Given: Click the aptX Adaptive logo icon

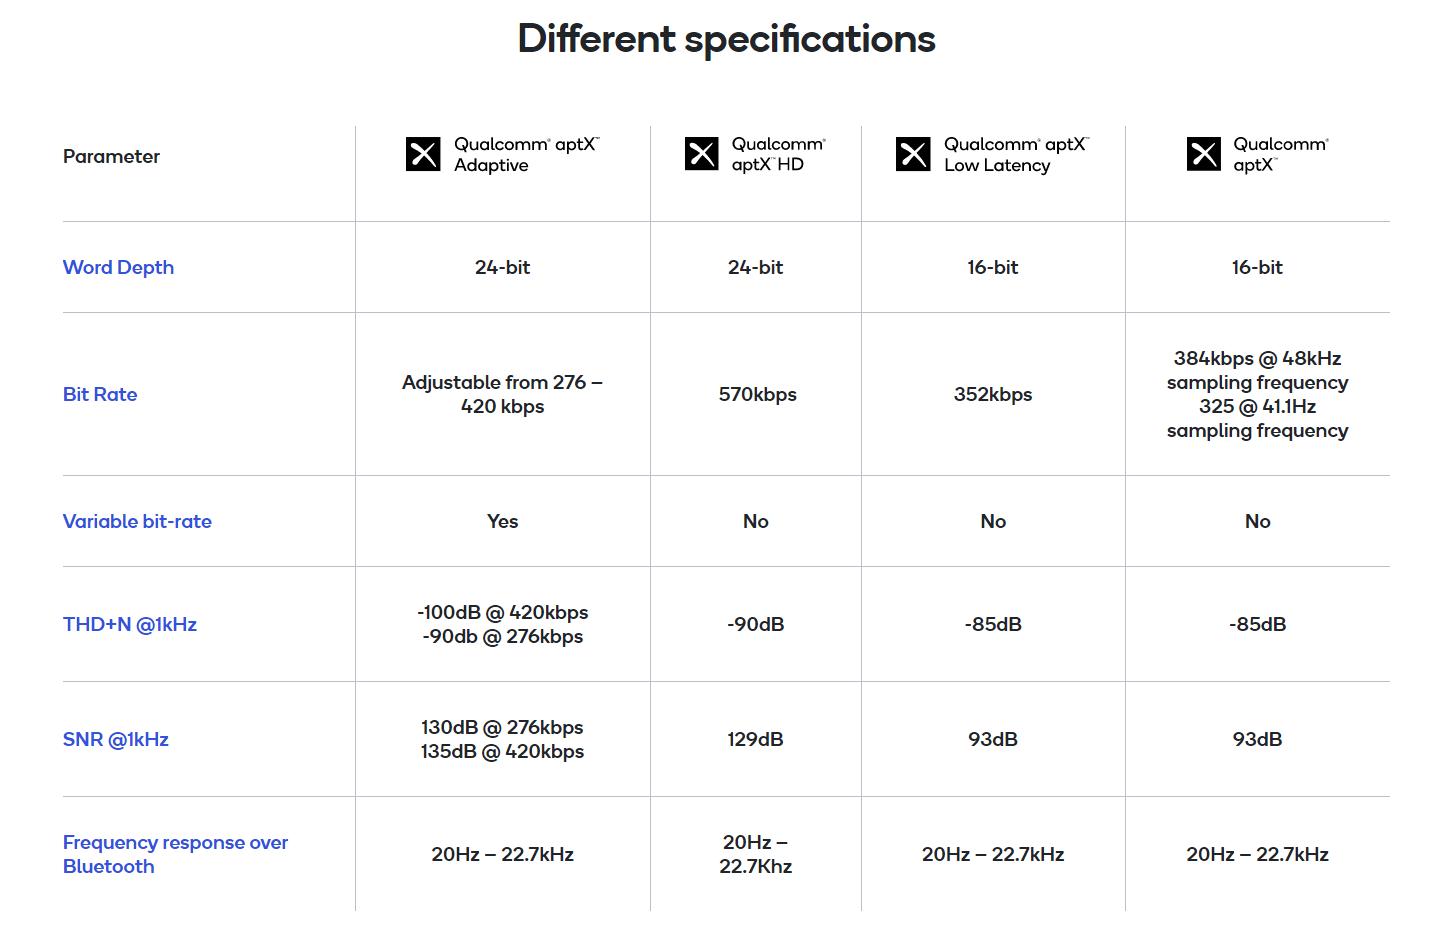Looking at the screenshot, I should click(x=423, y=154).
